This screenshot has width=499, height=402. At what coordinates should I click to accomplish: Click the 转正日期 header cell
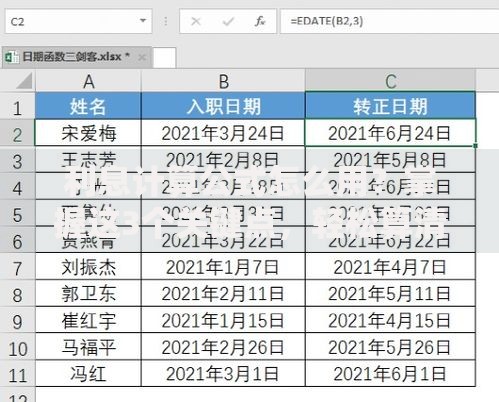click(x=390, y=106)
